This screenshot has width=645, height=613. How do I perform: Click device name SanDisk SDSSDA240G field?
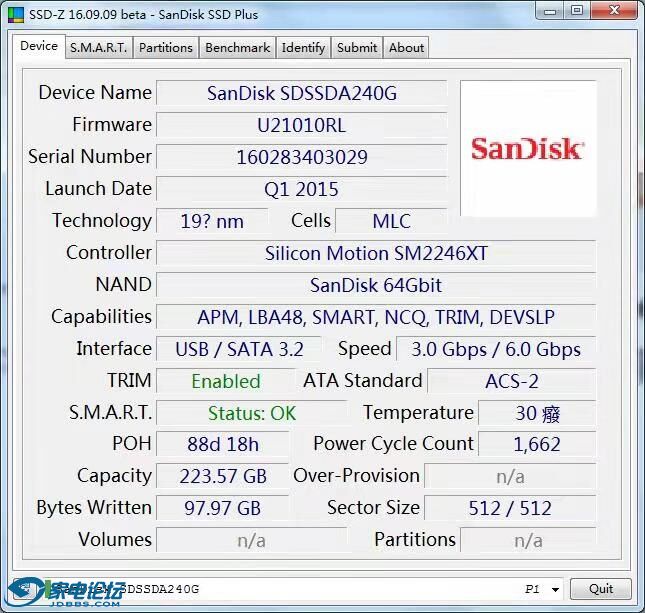(302, 93)
